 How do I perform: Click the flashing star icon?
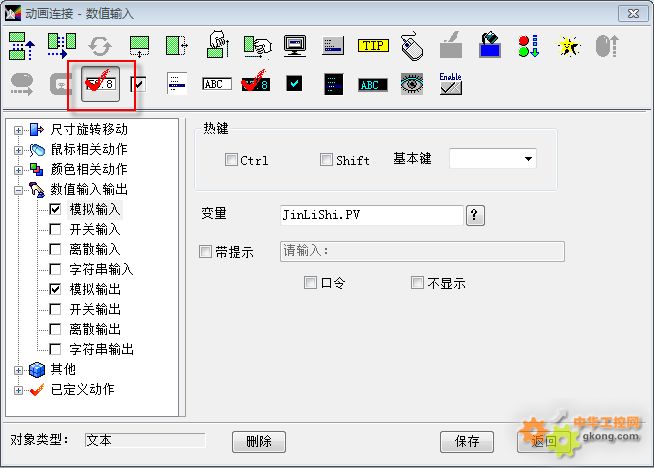pos(568,46)
